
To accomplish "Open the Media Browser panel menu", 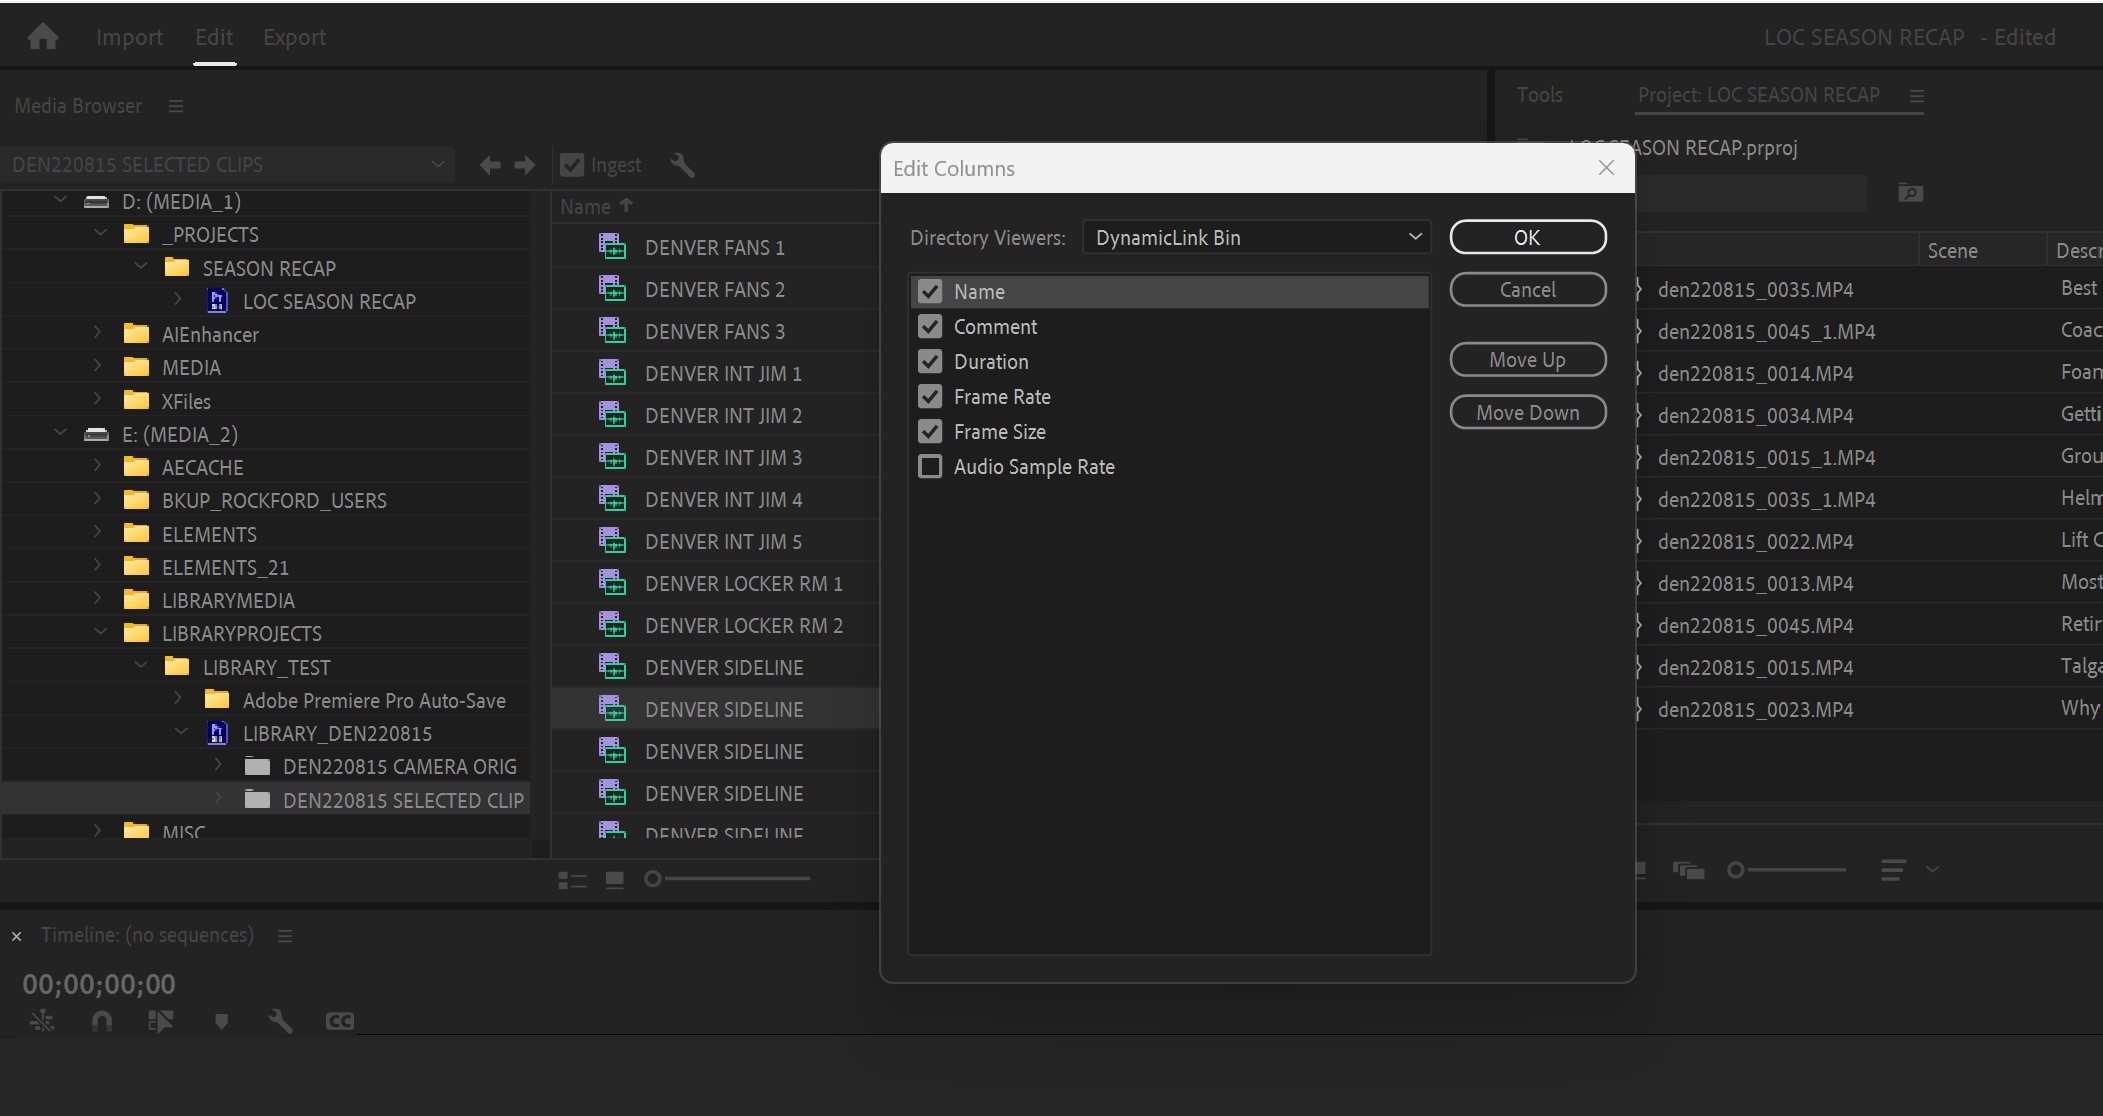I will pyautogui.click(x=176, y=105).
